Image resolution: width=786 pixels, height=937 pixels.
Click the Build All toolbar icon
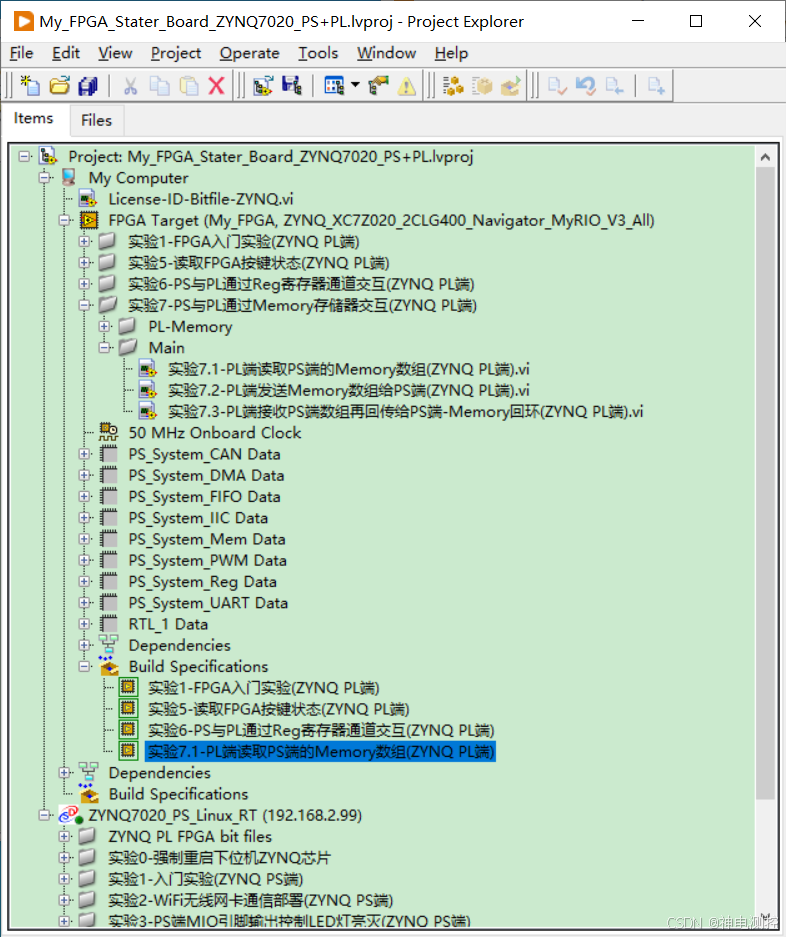453,85
